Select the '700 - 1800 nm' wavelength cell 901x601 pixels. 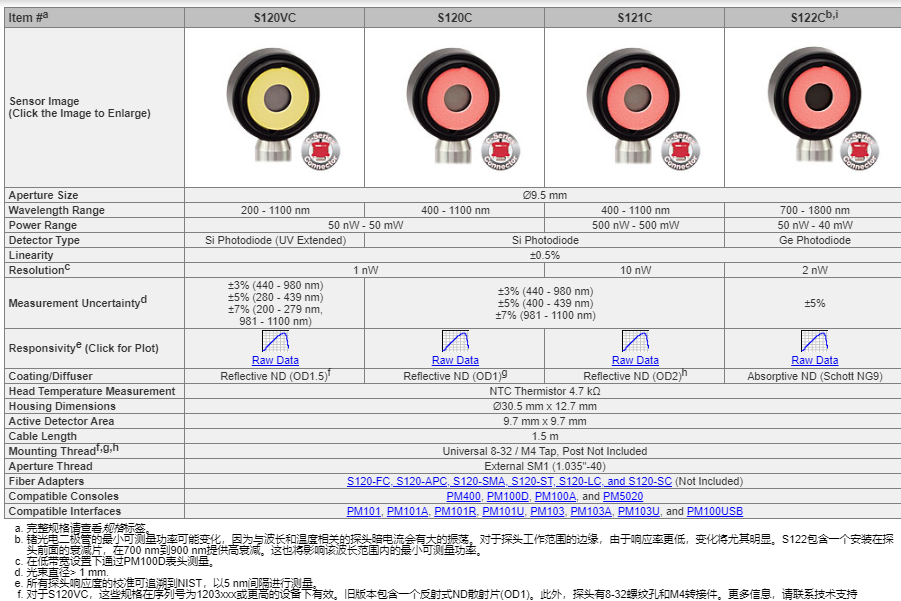coord(815,210)
